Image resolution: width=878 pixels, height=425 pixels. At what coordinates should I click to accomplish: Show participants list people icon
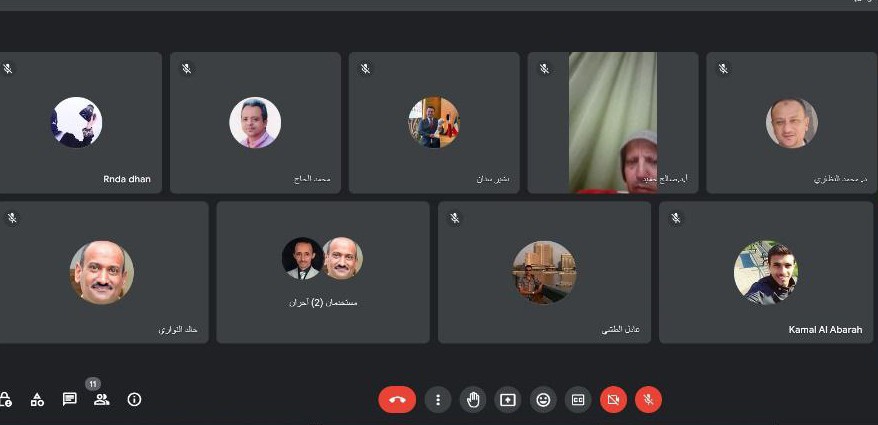tap(101, 400)
